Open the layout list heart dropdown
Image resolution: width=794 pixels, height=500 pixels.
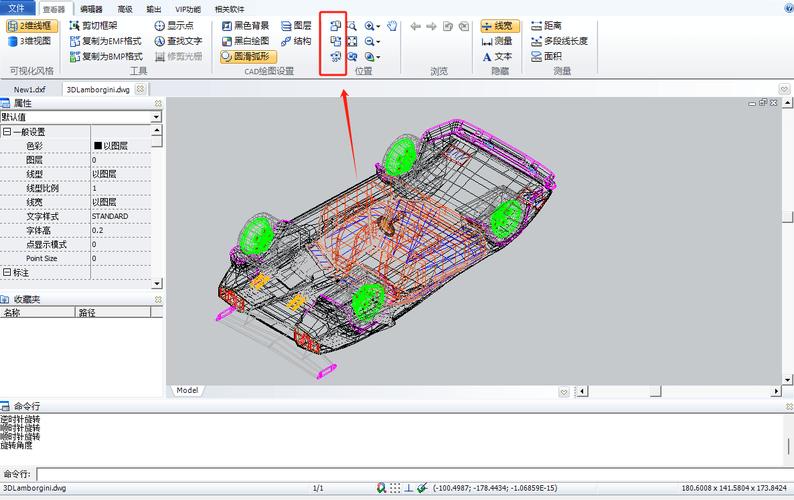point(564,392)
